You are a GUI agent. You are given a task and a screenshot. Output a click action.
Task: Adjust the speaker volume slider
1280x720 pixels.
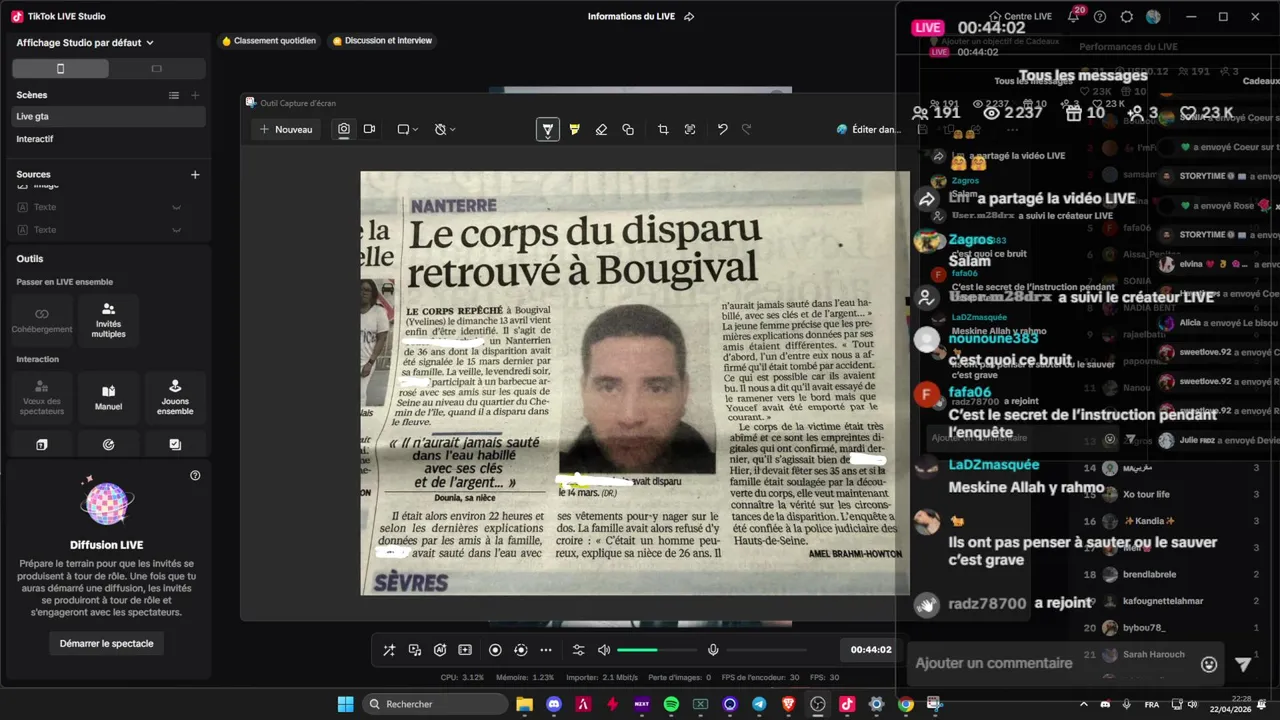(x=657, y=650)
